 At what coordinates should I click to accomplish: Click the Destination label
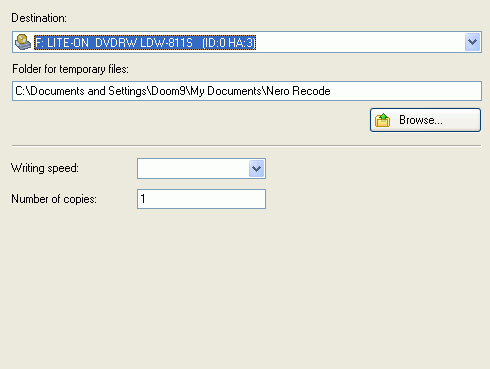click(x=39, y=18)
